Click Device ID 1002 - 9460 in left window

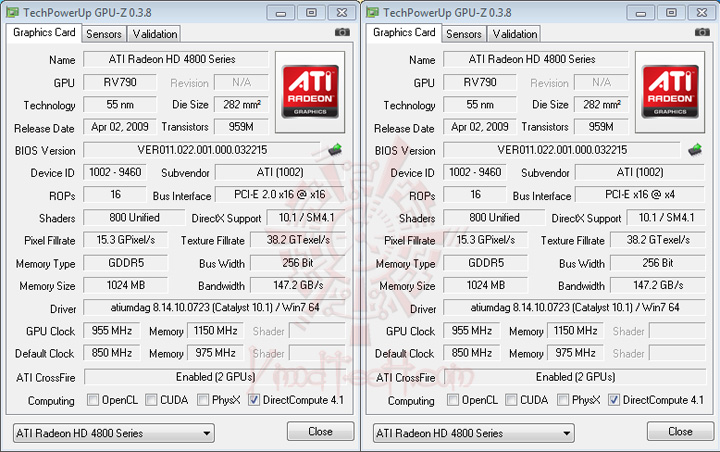pos(115,172)
